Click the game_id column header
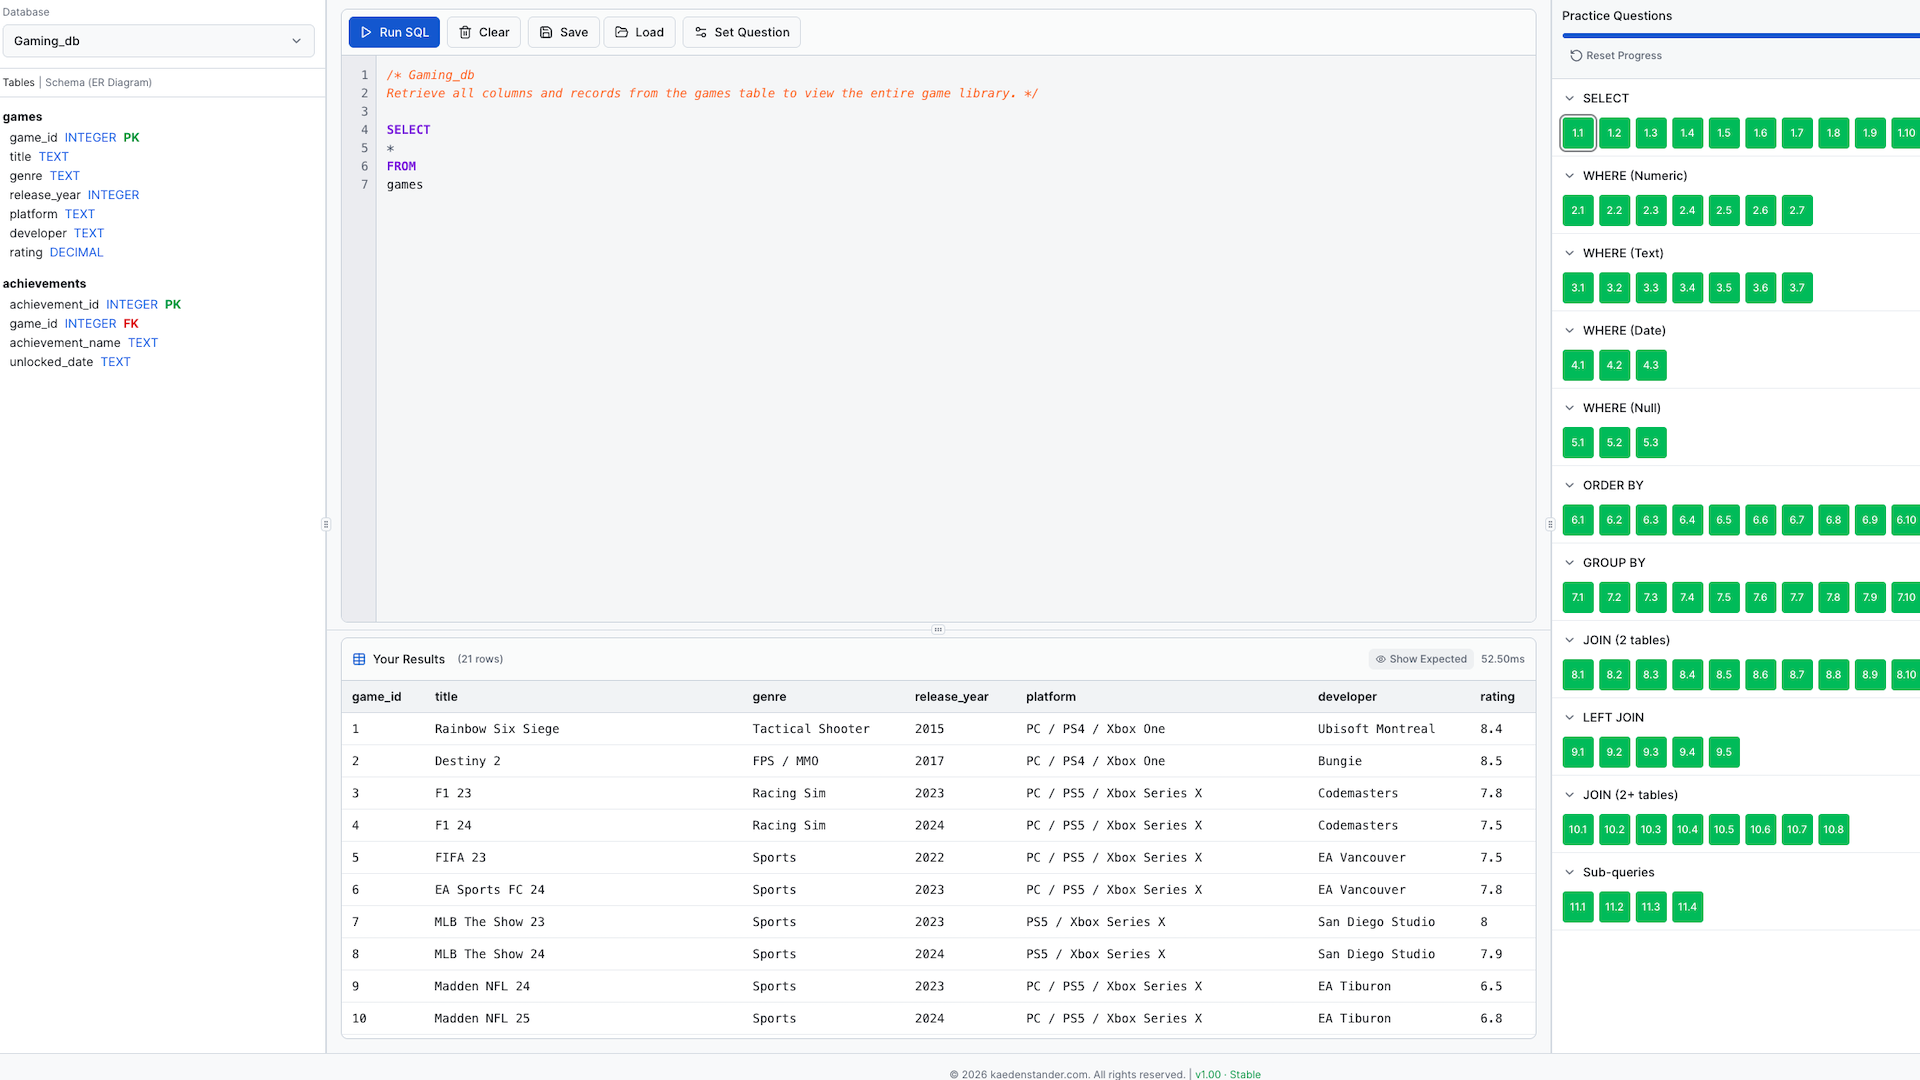The width and height of the screenshot is (1920, 1080). pyautogui.click(x=377, y=697)
